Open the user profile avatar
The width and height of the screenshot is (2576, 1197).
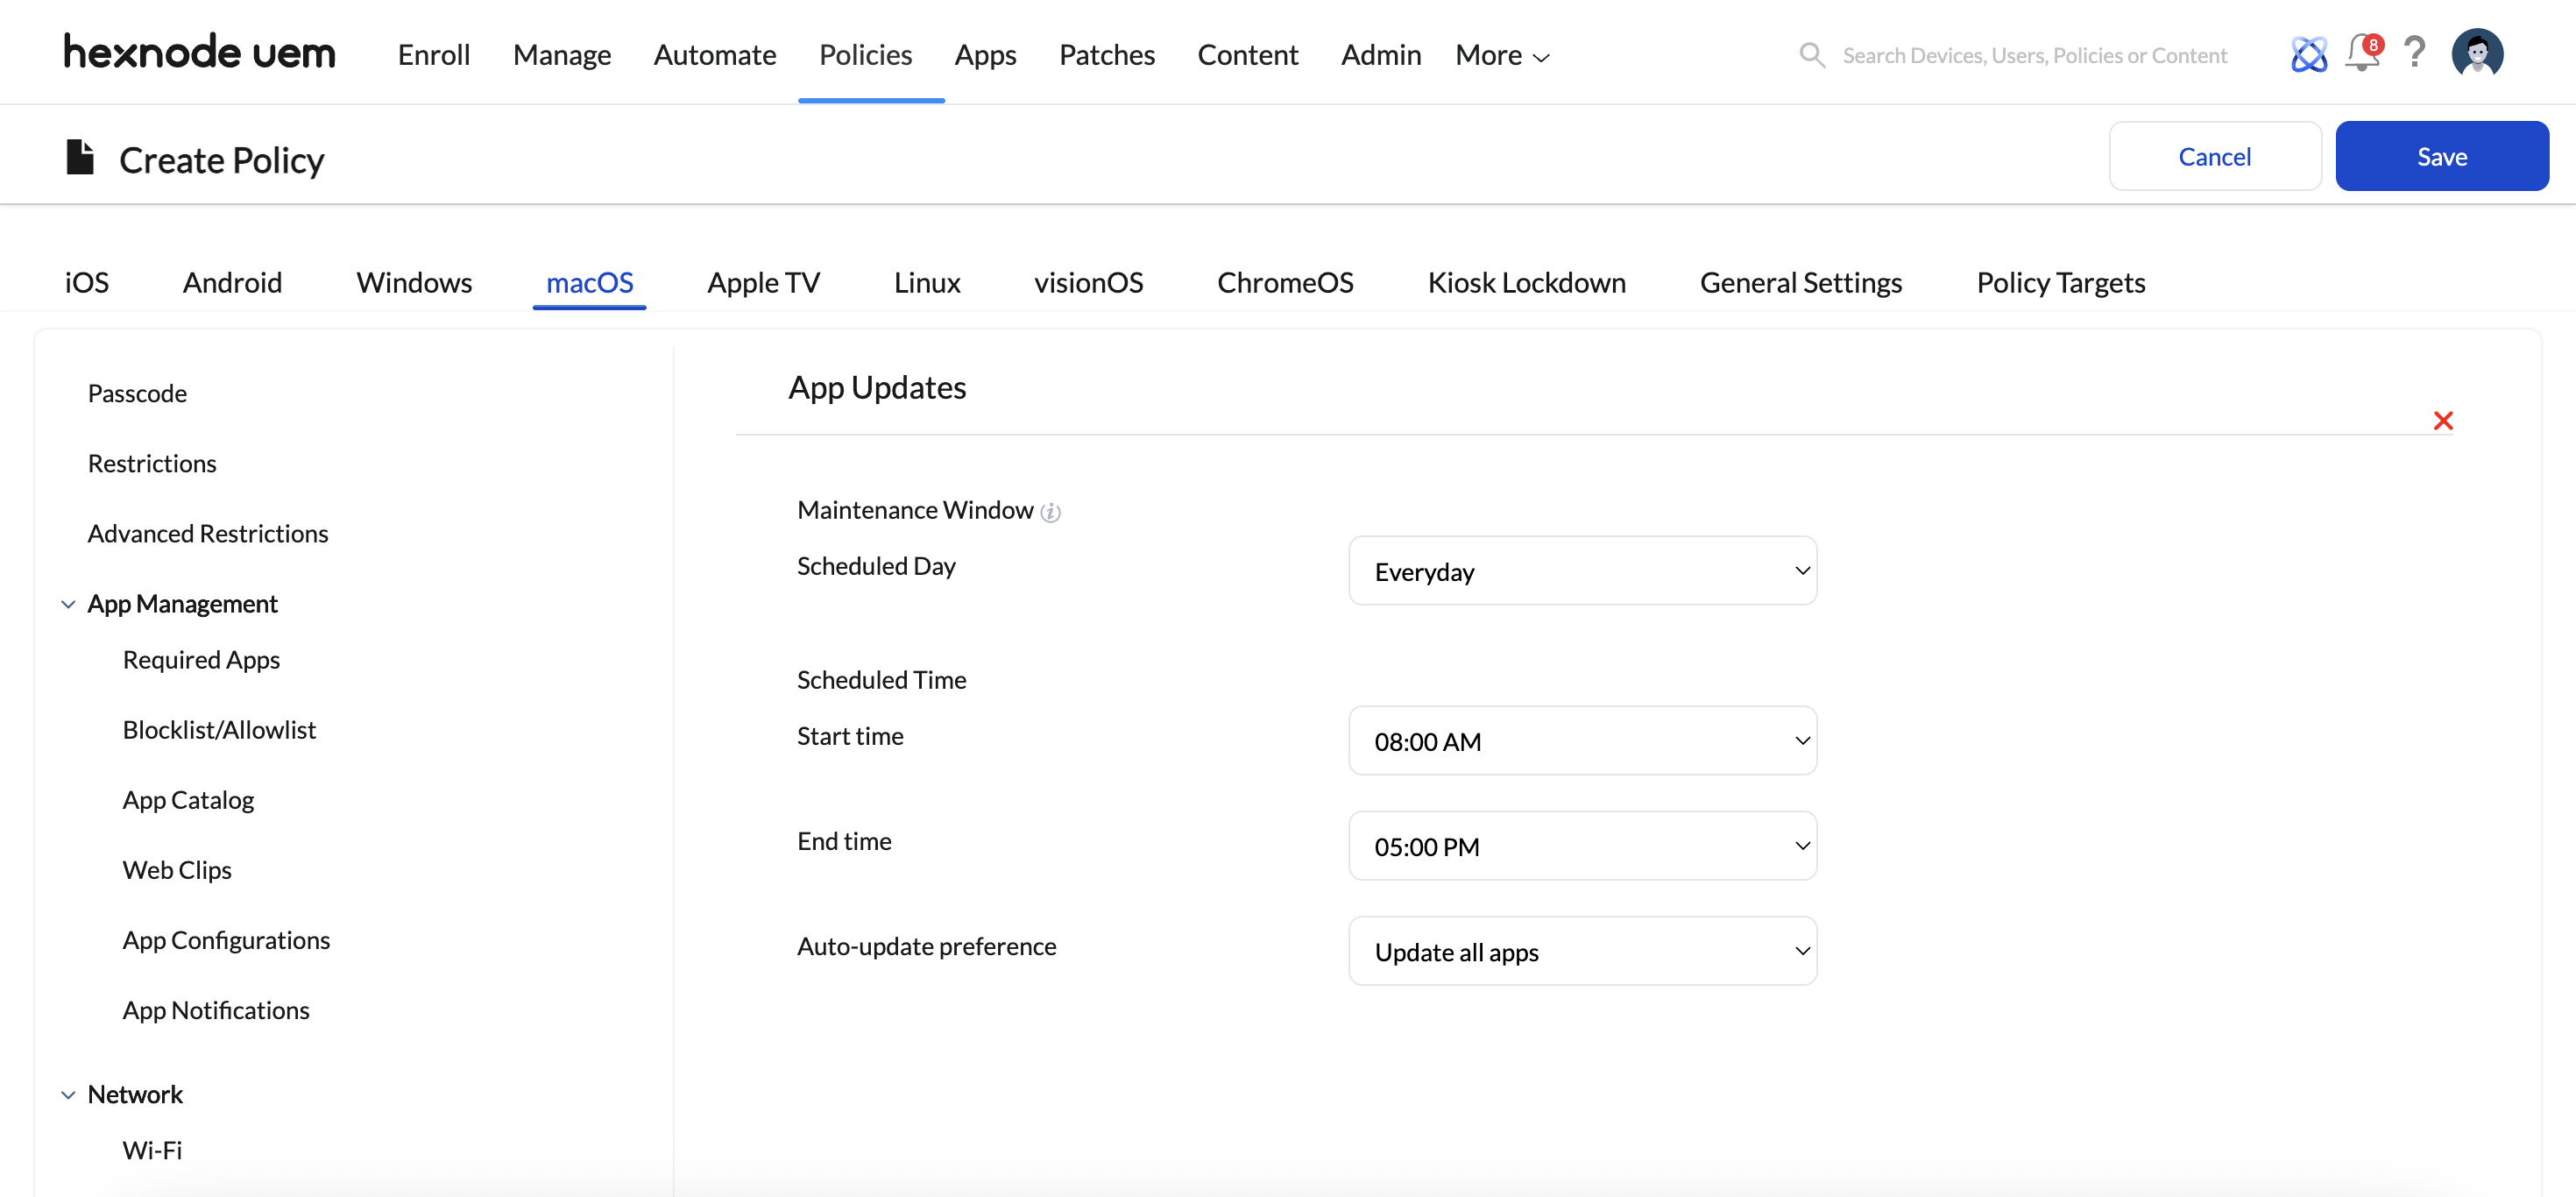click(x=2477, y=53)
